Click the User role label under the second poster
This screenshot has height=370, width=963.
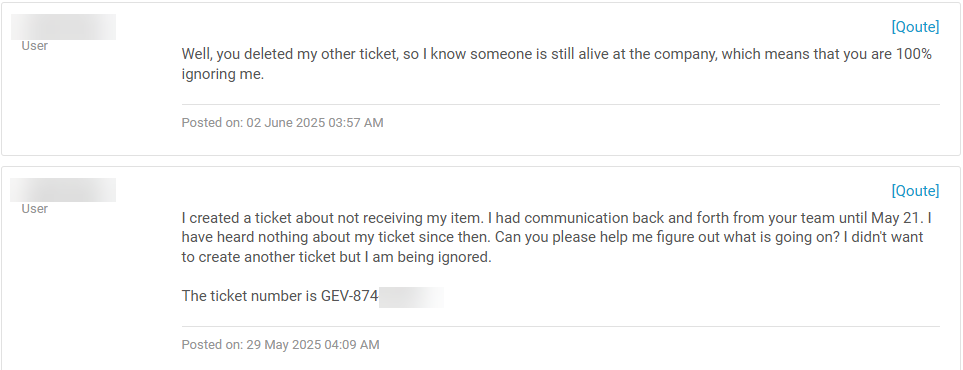click(x=34, y=208)
